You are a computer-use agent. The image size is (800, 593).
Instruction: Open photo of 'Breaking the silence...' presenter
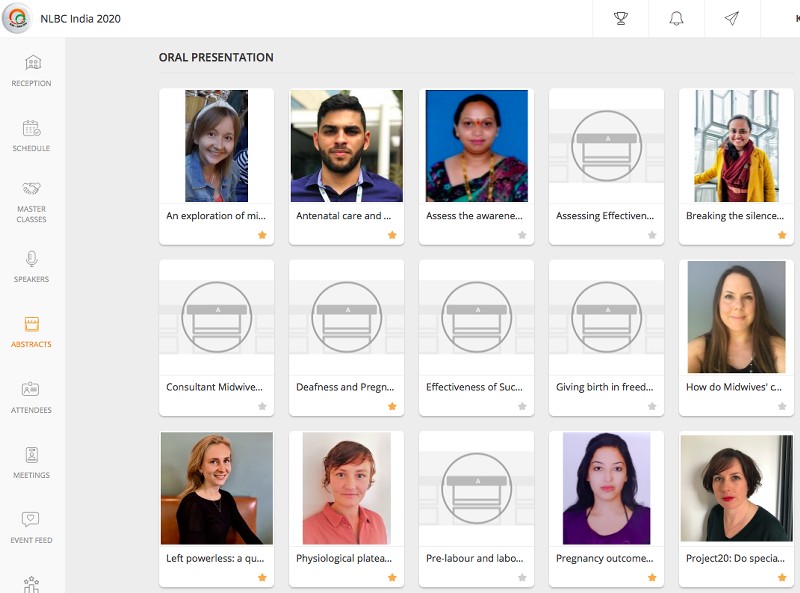tap(736, 146)
